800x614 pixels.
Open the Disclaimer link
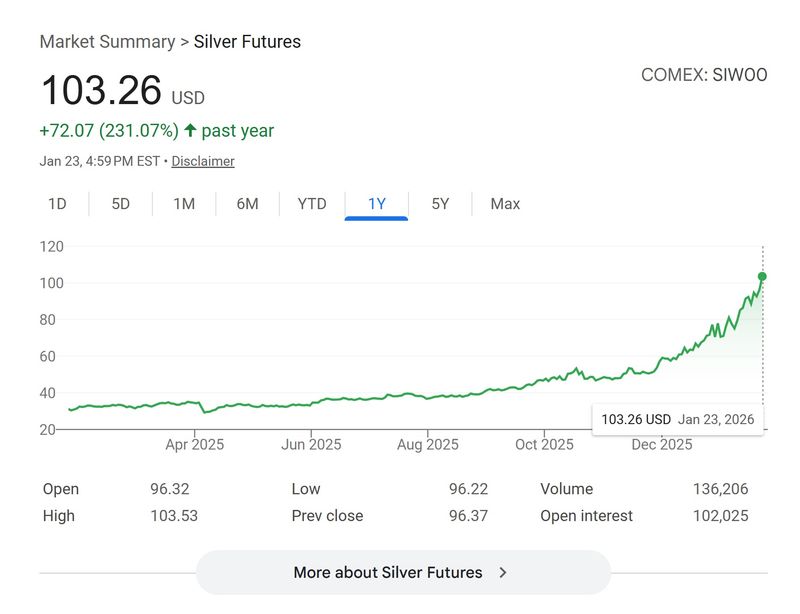pos(203,161)
